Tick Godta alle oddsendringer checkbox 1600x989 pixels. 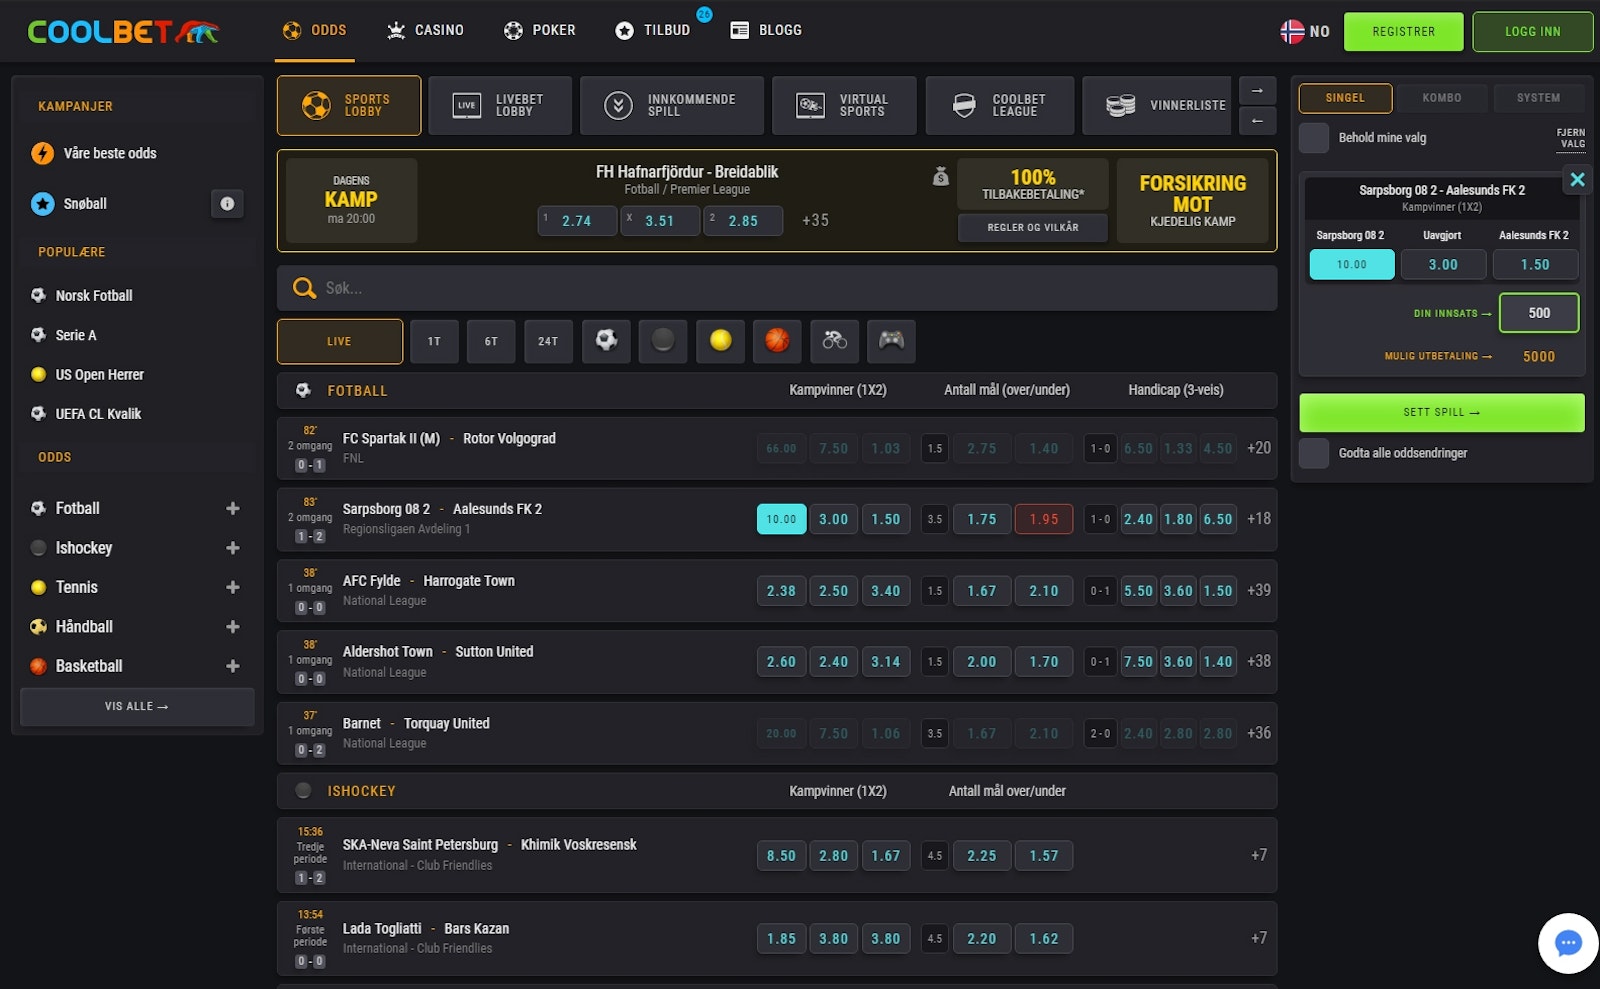[x=1314, y=453]
